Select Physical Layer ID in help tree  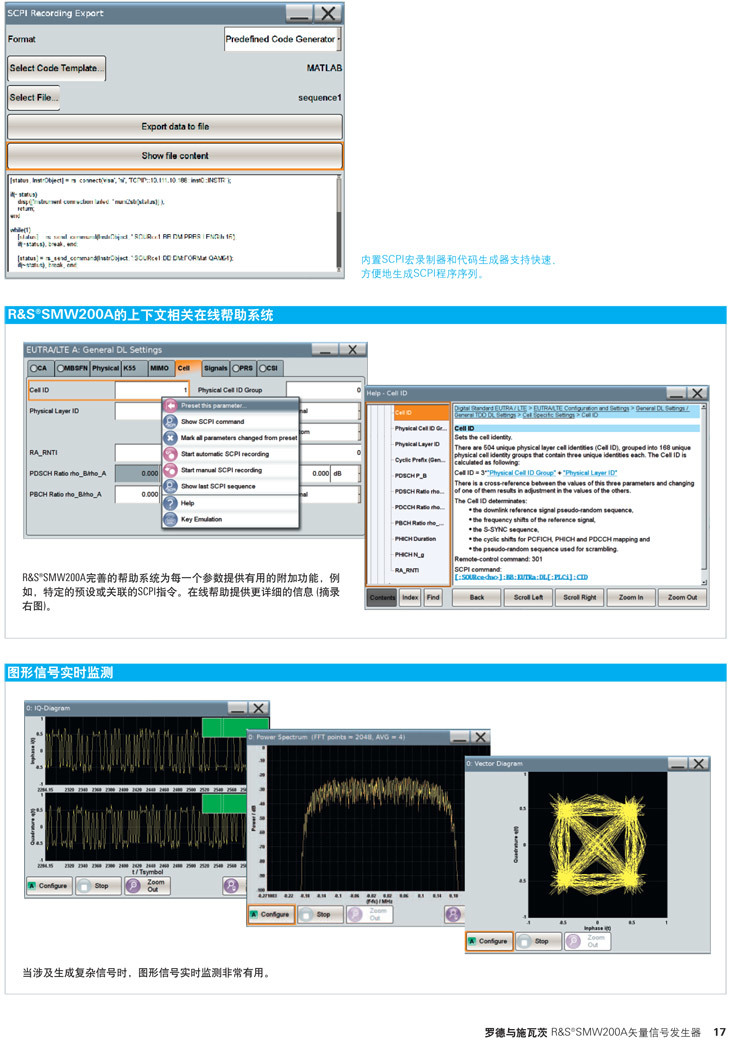pyautogui.click(x=417, y=444)
